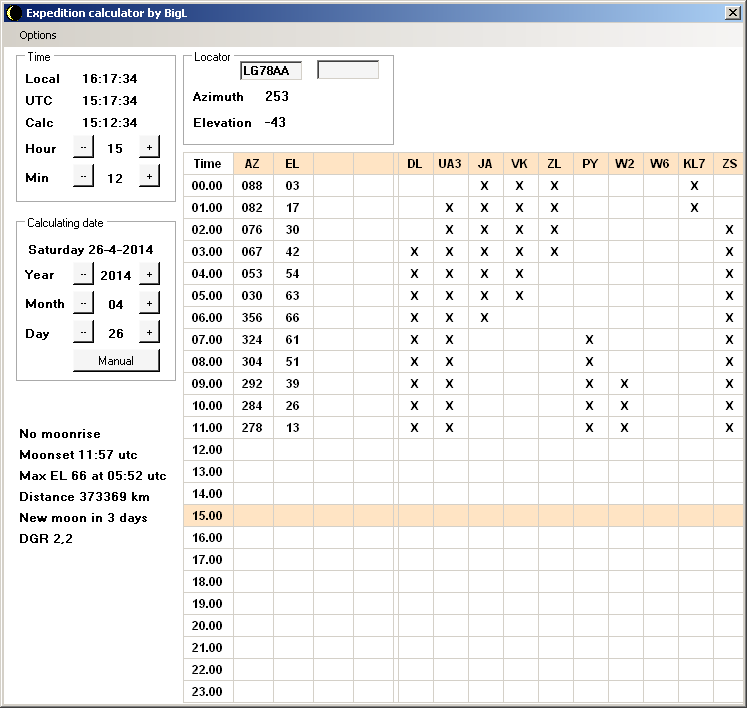This screenshot has height=708, width=747.
Task: Increase the Min value
Action: point(149,177)
